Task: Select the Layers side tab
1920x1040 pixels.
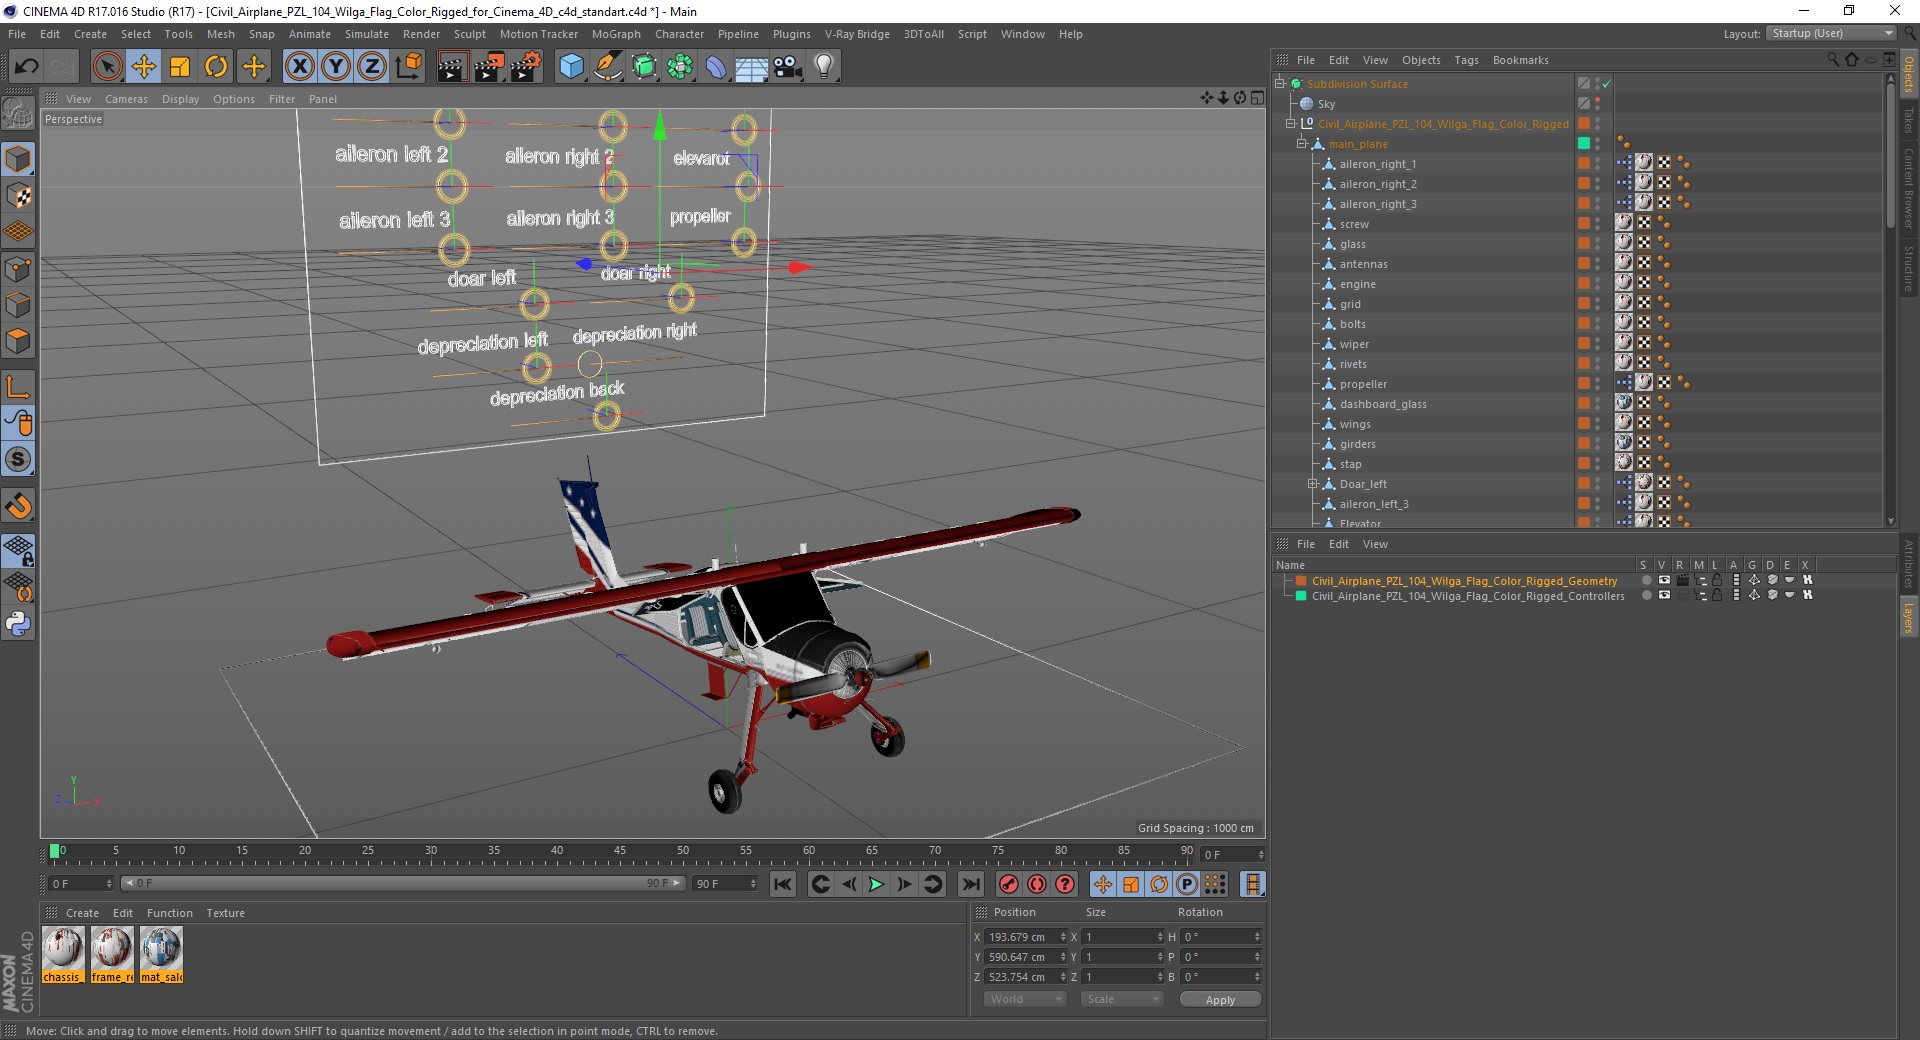Action: click(x=1909, y=617)
